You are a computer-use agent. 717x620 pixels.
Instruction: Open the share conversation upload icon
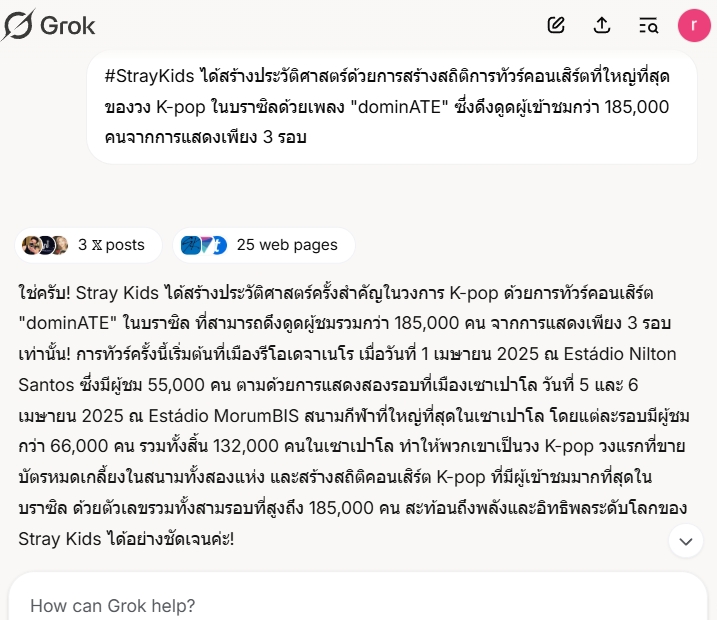coord(602,25)
